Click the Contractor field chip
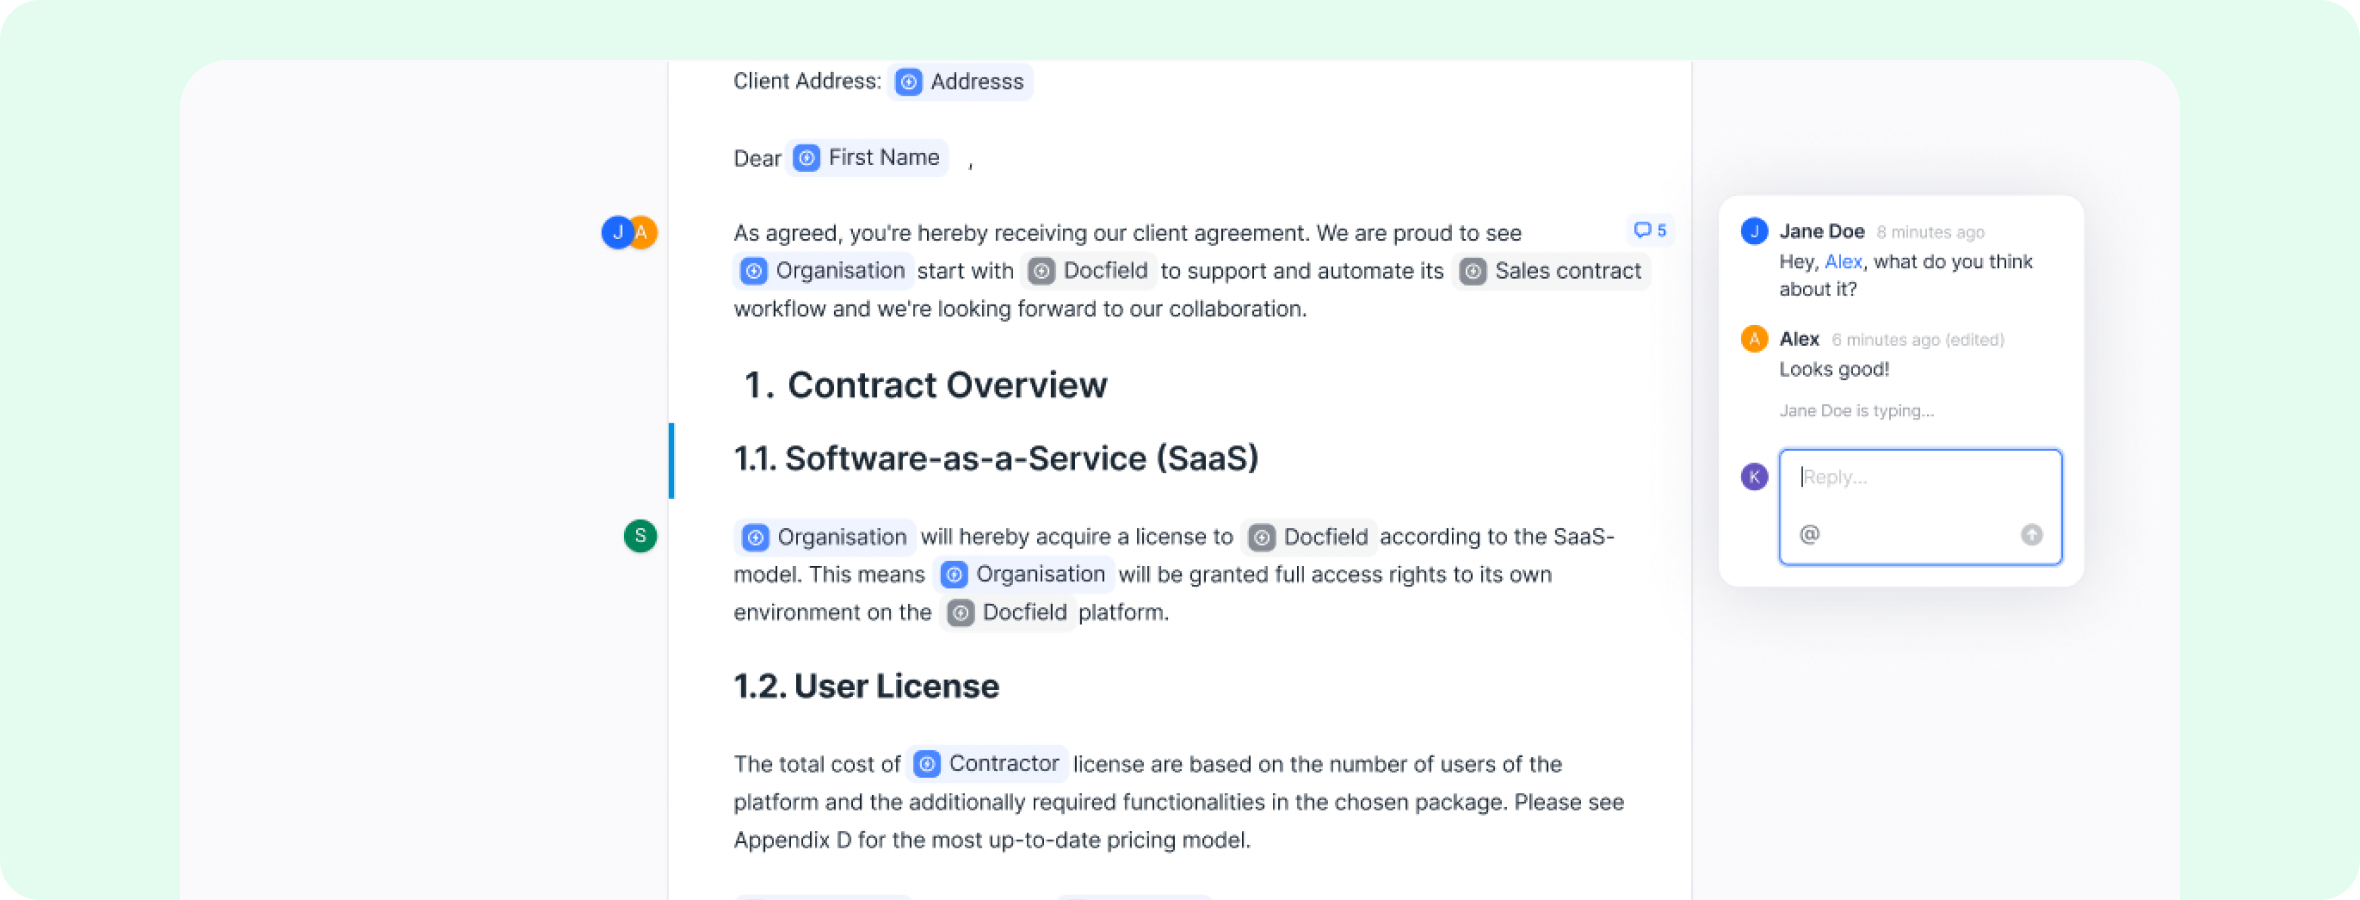The image size is (2360, 900). pyautogui.click(x=987, y=764)
